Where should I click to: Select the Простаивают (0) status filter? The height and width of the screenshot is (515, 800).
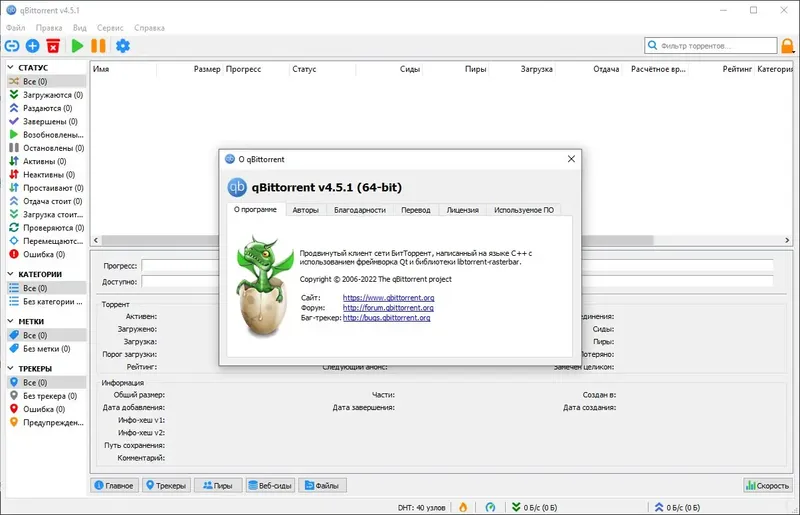click(x=46, y=188)
